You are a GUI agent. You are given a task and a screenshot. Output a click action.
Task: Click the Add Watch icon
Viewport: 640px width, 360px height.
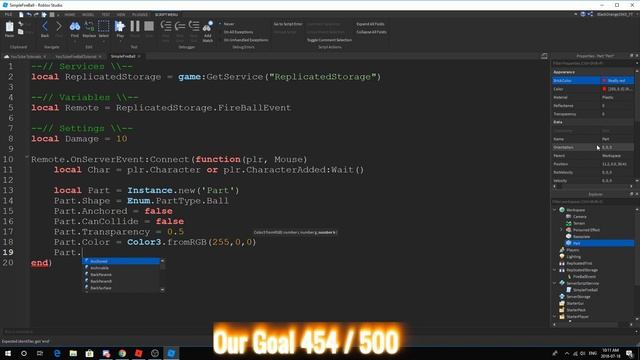click(x=208, y=27)
